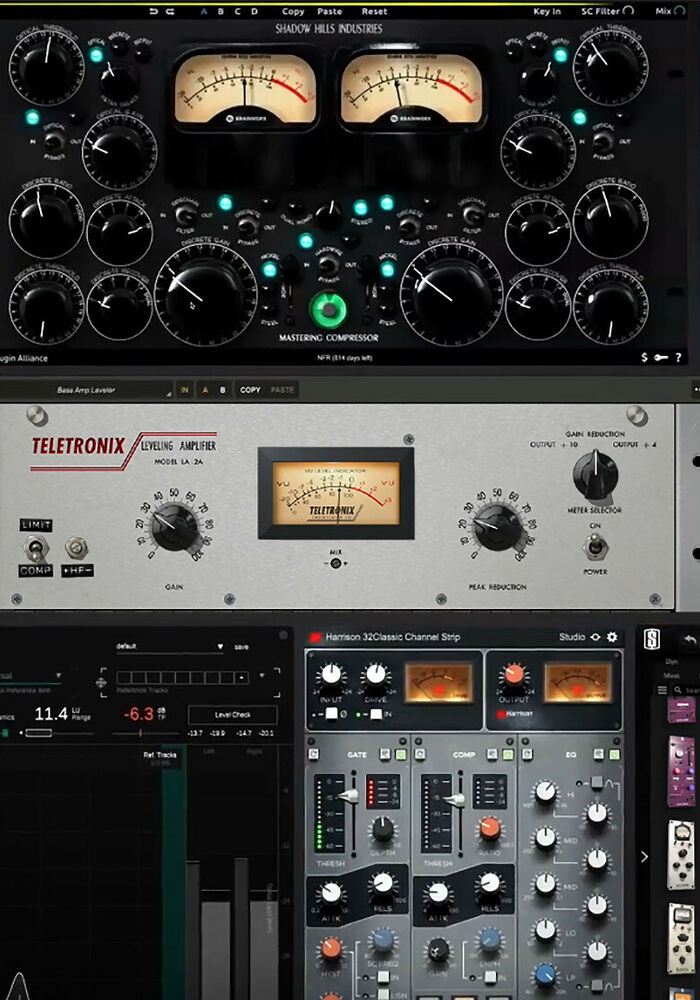700x1000 pixels.
Task: Click the Teletronix Peak Reduction knob
Action: (498, 526)
